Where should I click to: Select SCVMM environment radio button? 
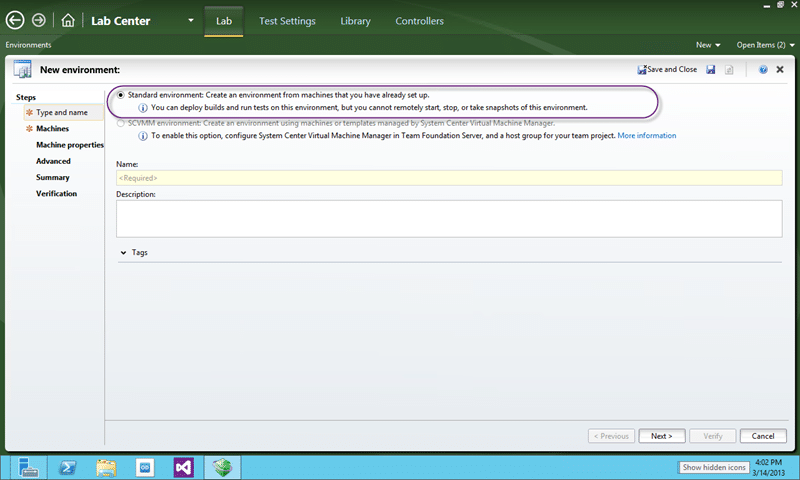121,123
